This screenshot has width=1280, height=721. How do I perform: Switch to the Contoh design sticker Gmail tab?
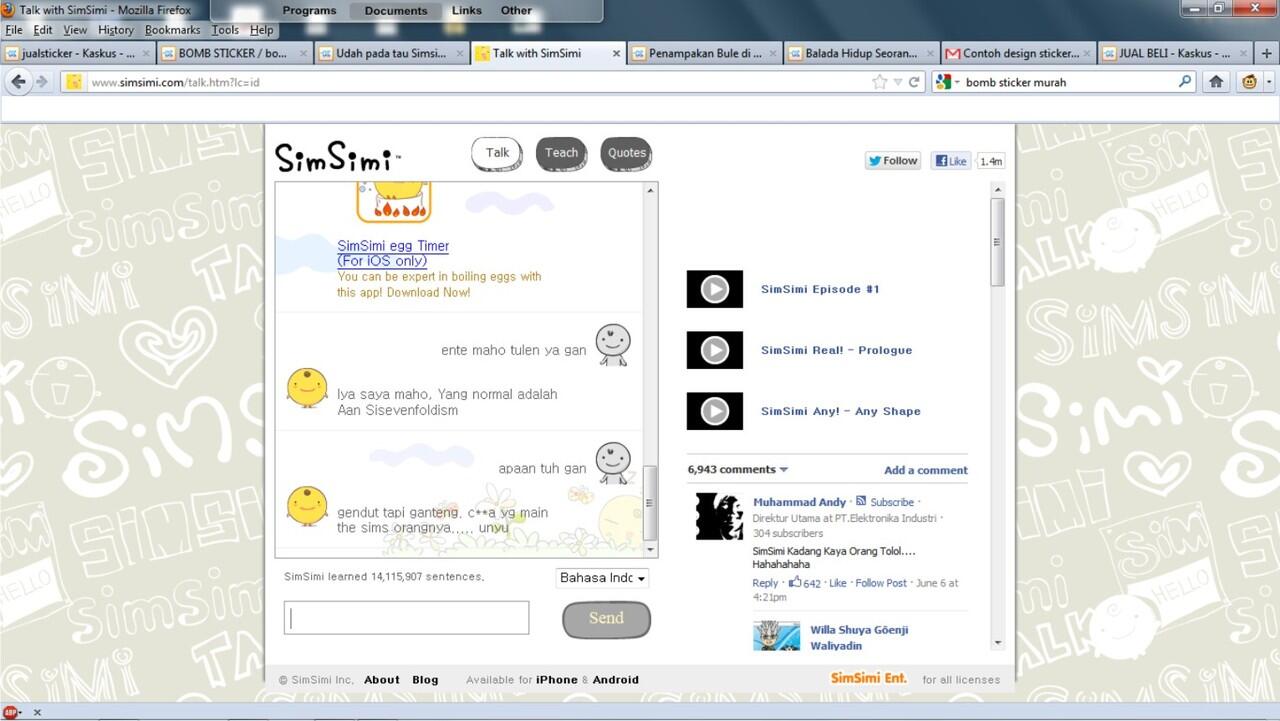pos(1018,53)
